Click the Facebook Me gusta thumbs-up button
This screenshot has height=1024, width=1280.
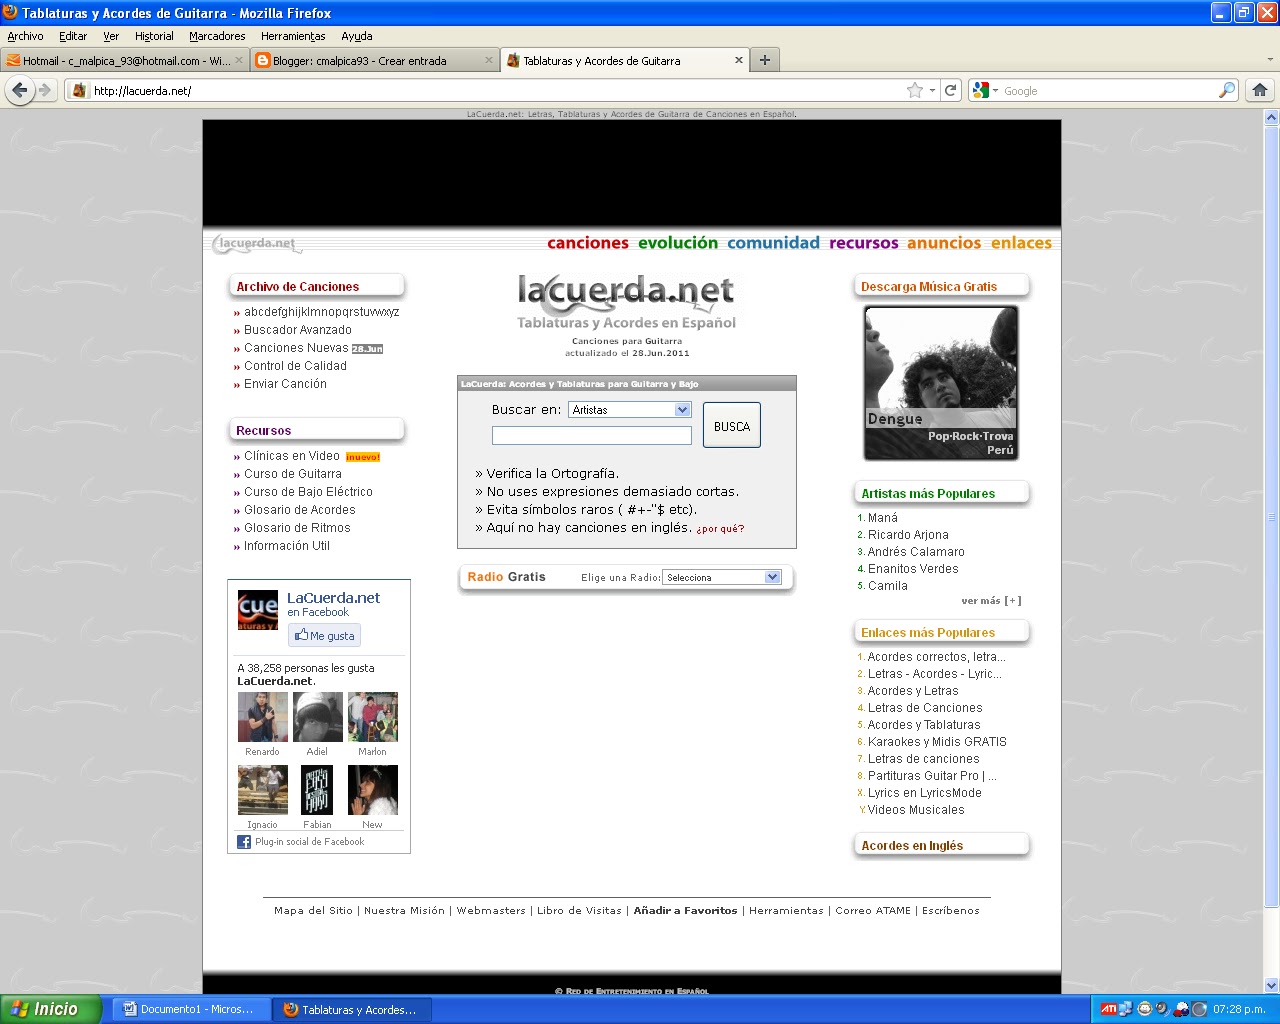pyautogui.click(x=325, y=635)
